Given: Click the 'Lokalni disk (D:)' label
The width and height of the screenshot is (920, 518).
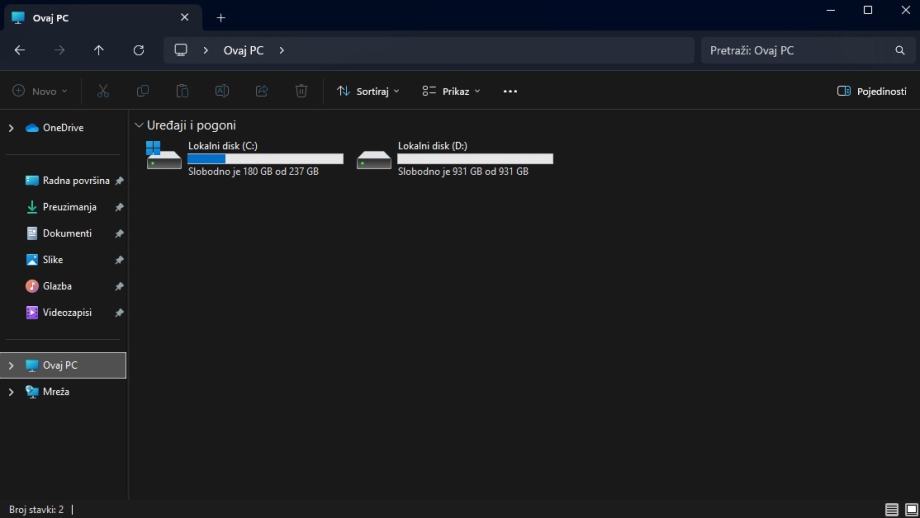Looking at the screenshot, I should pos(432,145).
